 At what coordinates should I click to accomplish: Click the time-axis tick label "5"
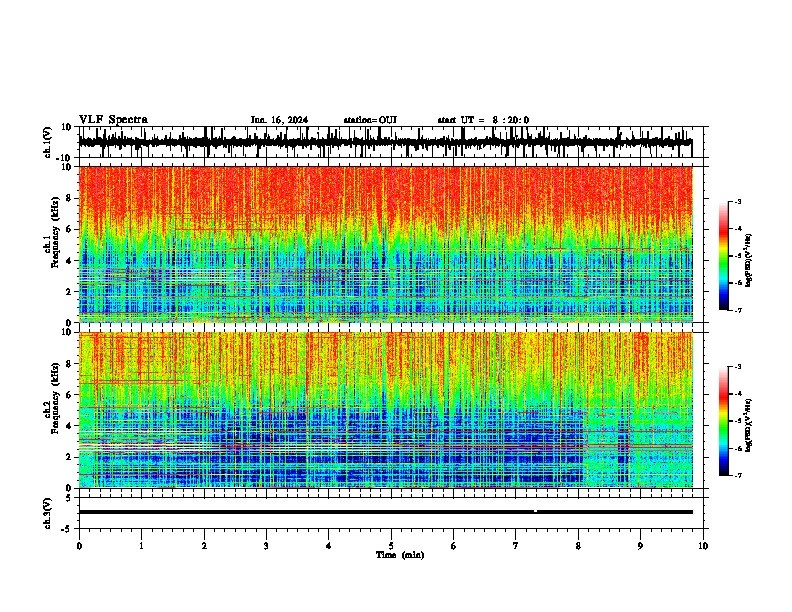click(391, 546)
